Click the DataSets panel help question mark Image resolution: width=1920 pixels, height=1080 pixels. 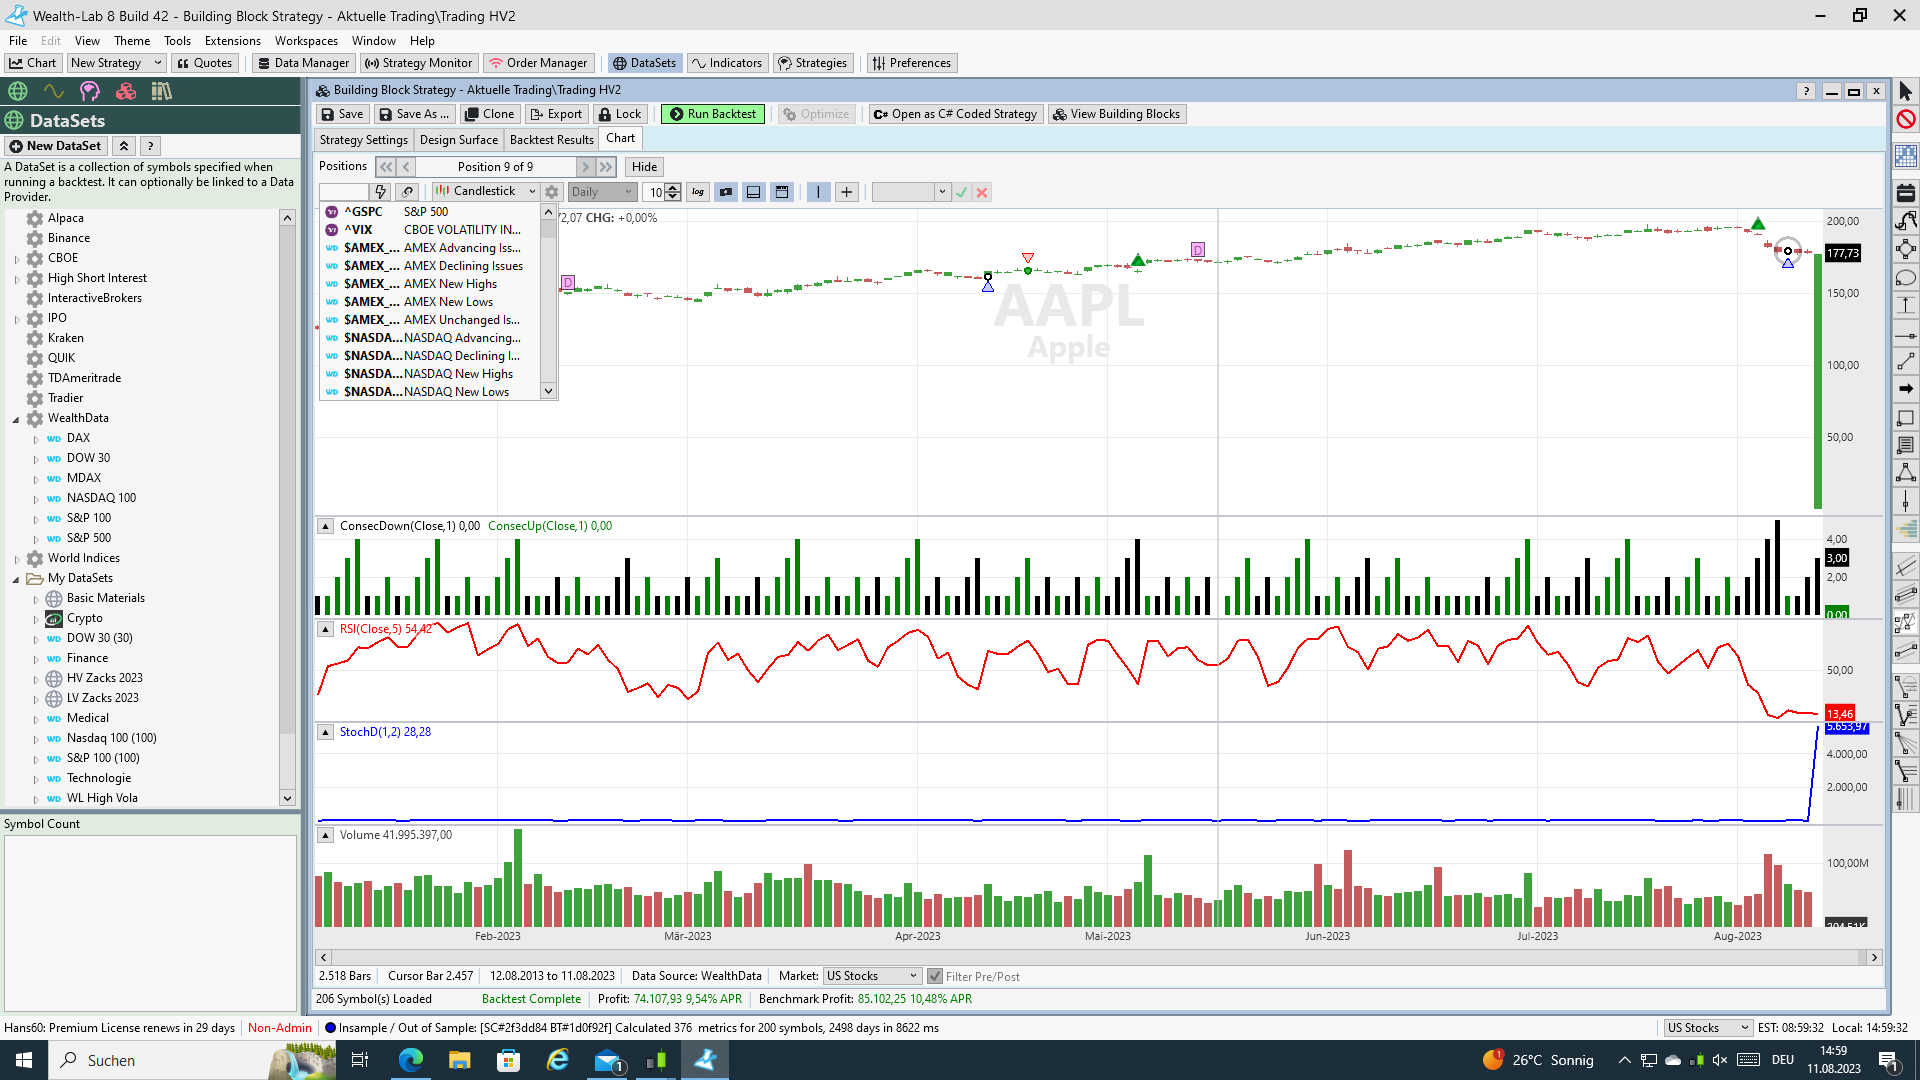150,146
